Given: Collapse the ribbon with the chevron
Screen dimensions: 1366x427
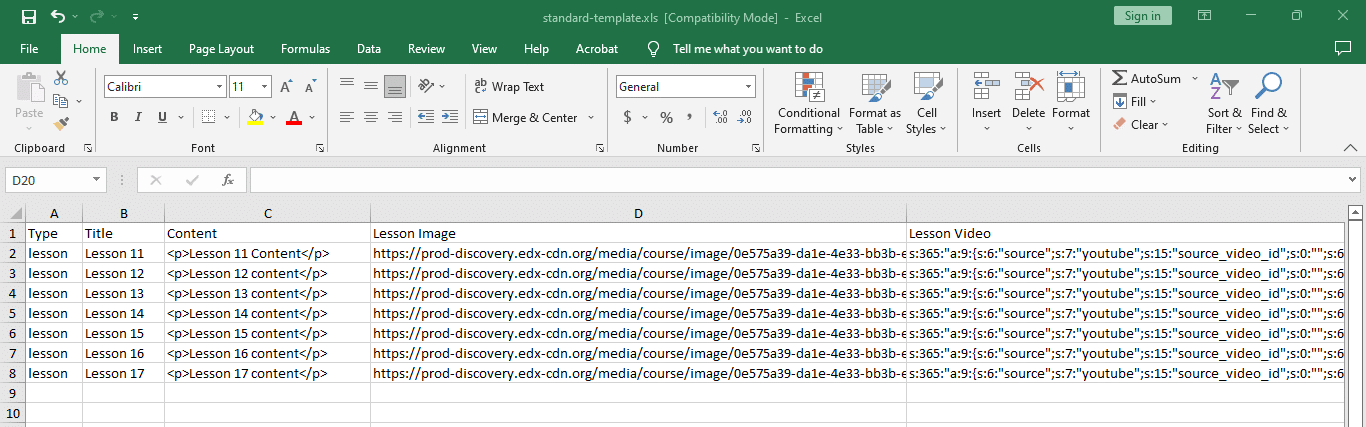Looking at the screenshot, I should coord(1350,148).
